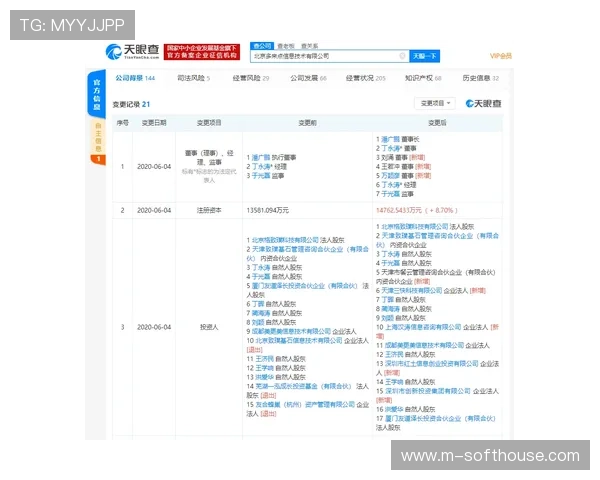
Task: Click the 变更前 column header
Action: pos(307,123)
